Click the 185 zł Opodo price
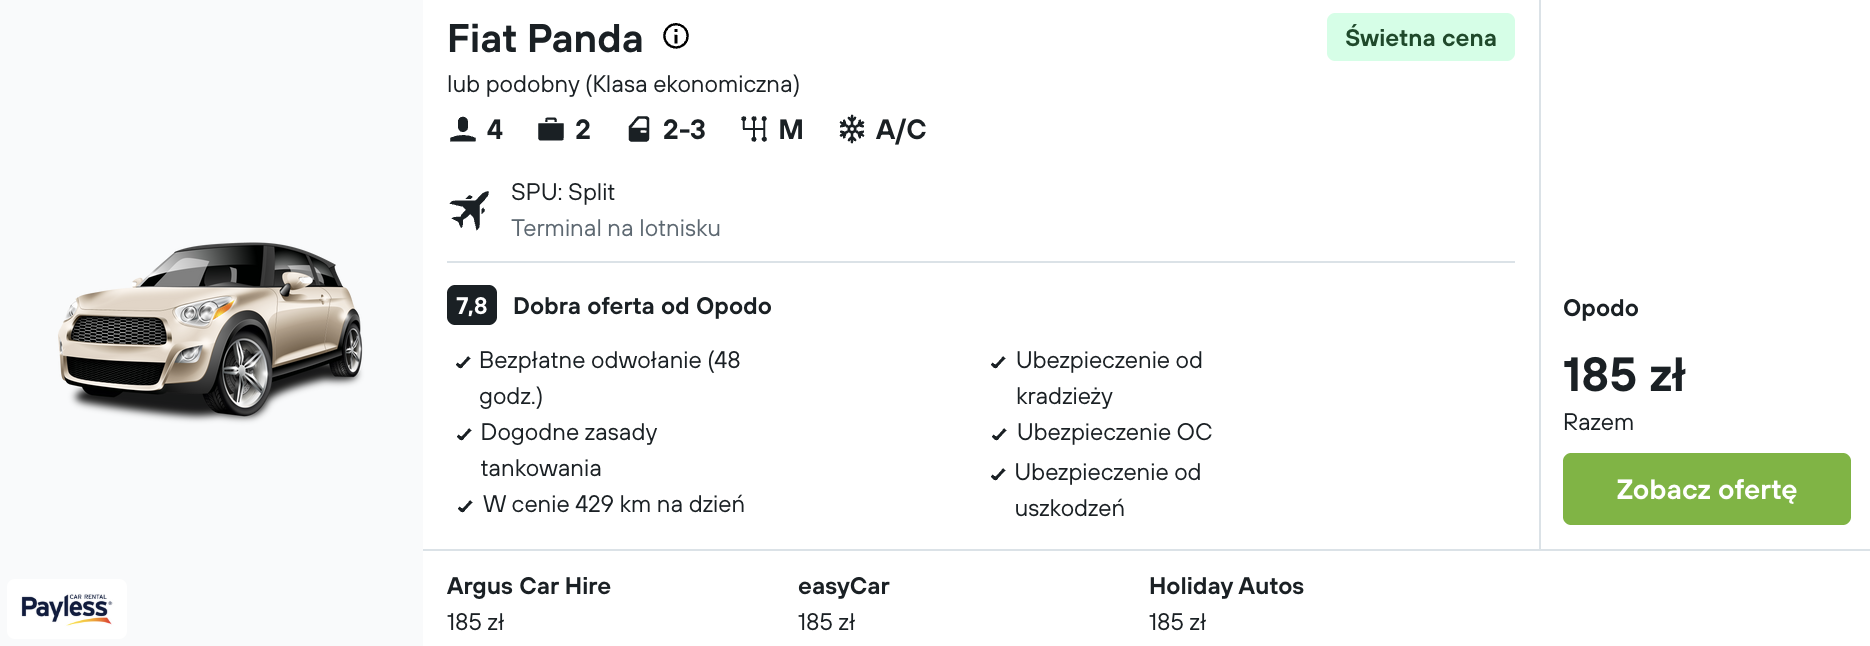 tap(1623, 375)
